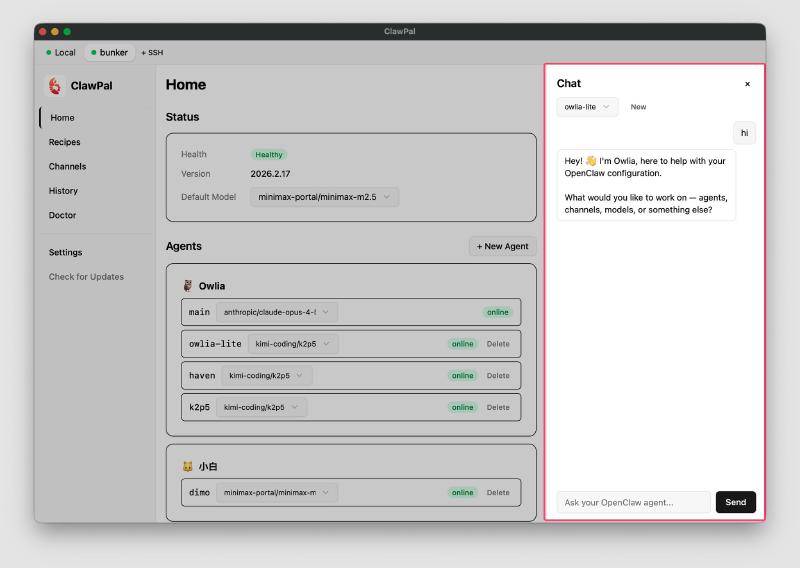This screenshot has width=800, height=568.
Task: Click the cat emoji agent icon
Action: point(187,466)
